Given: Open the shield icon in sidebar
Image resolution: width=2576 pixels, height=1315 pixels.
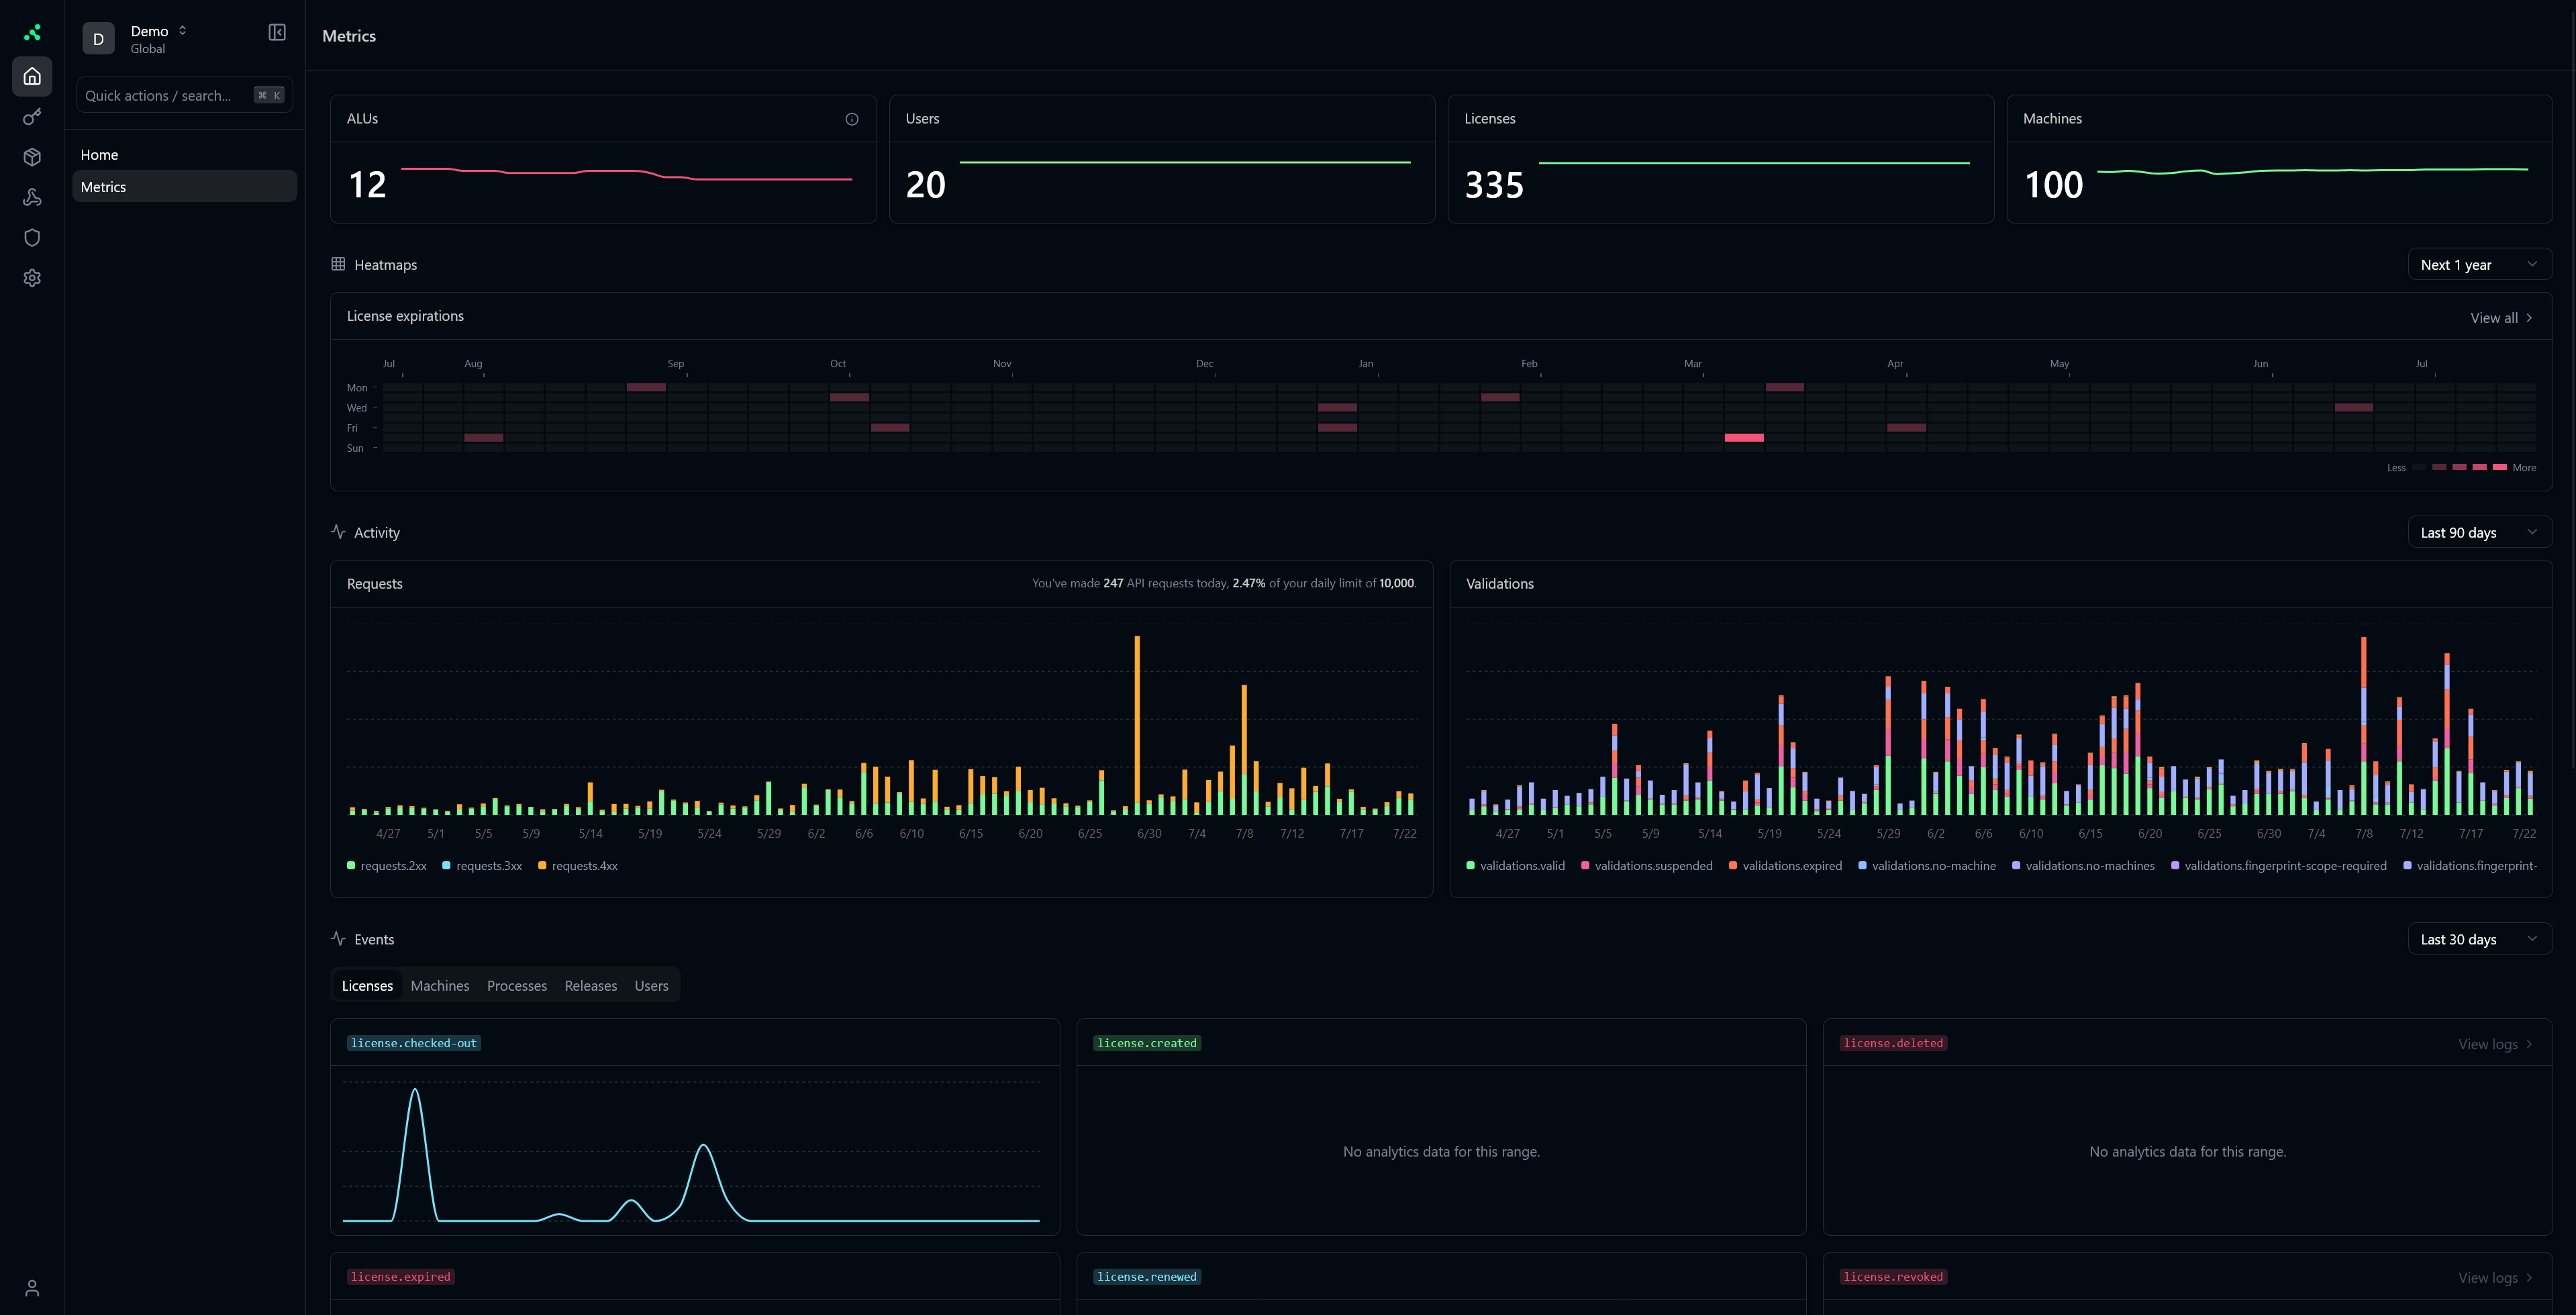Looking at the screenshot, I should click(x=32, y=238).
